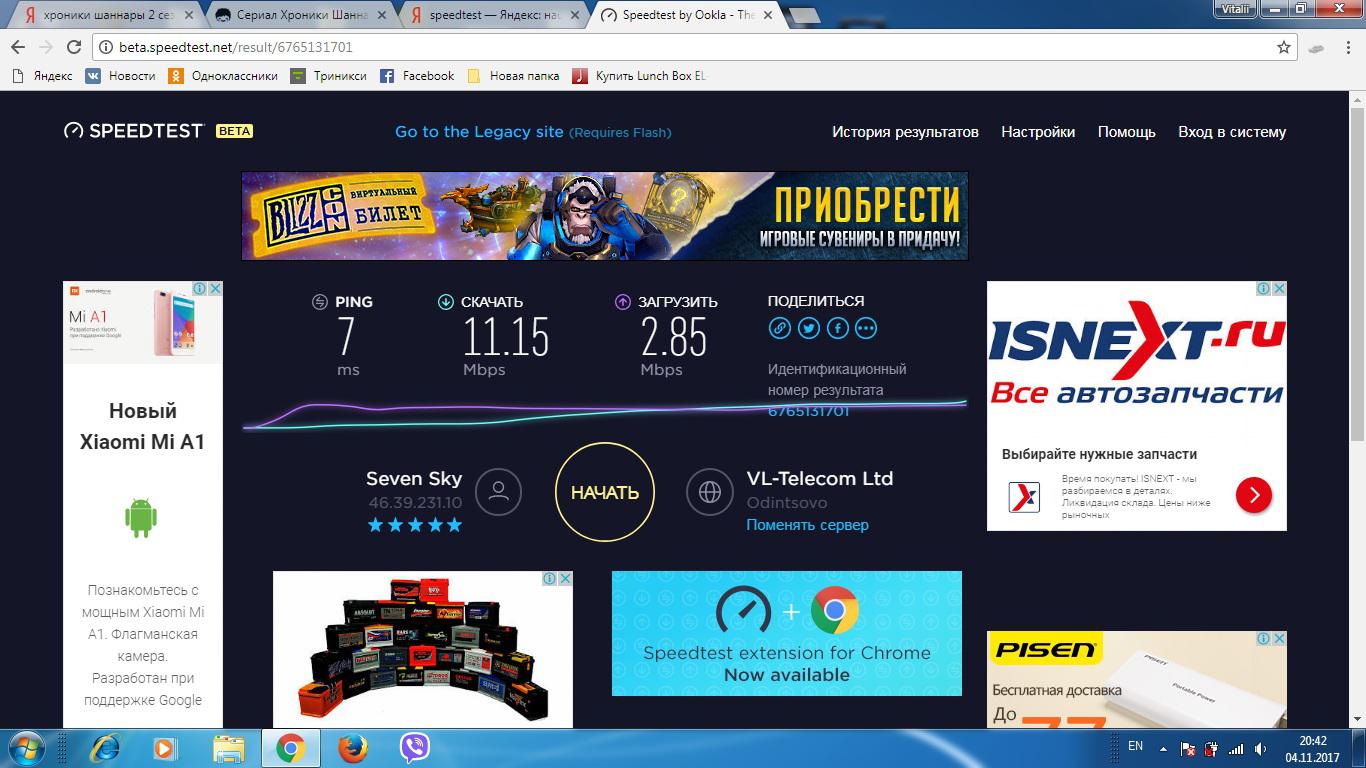1366x768 pixels.
Task: Click the copy link share icon
Action: [779, 328]
